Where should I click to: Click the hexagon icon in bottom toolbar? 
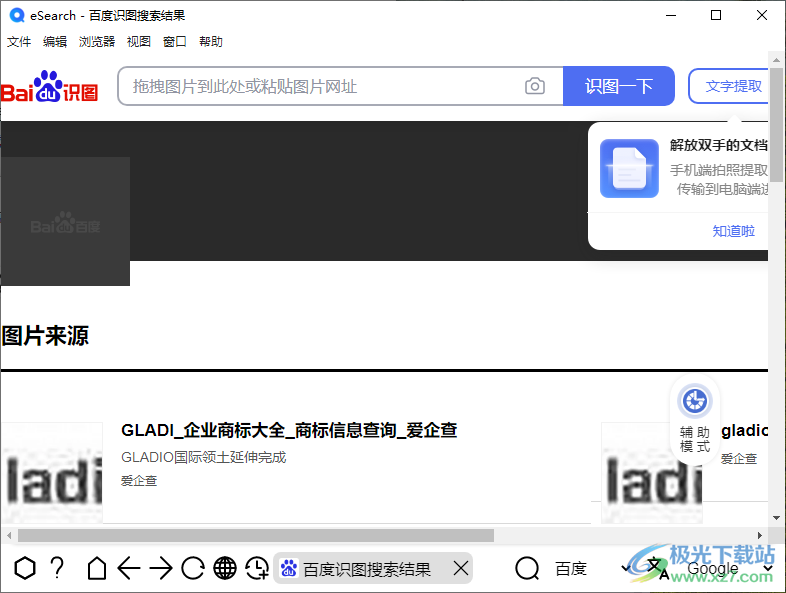point(25,568)
